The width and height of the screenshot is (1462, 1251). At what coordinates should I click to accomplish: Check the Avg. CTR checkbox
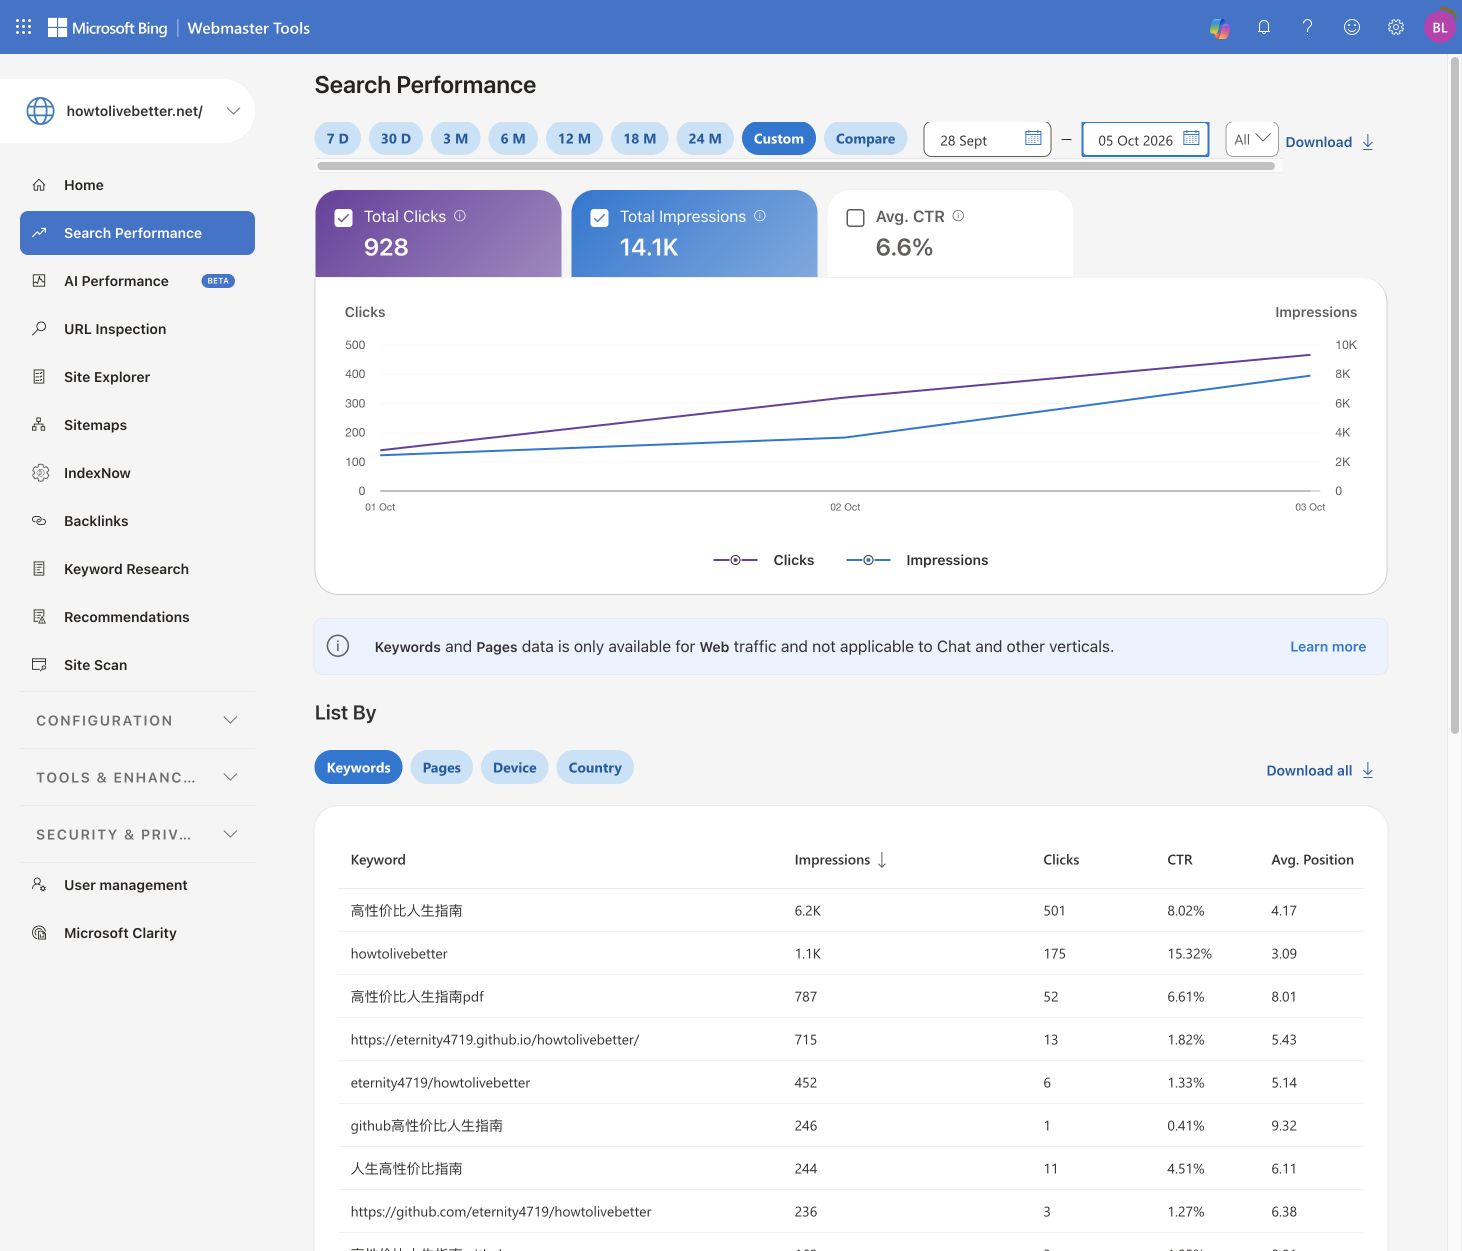[855, 218]
